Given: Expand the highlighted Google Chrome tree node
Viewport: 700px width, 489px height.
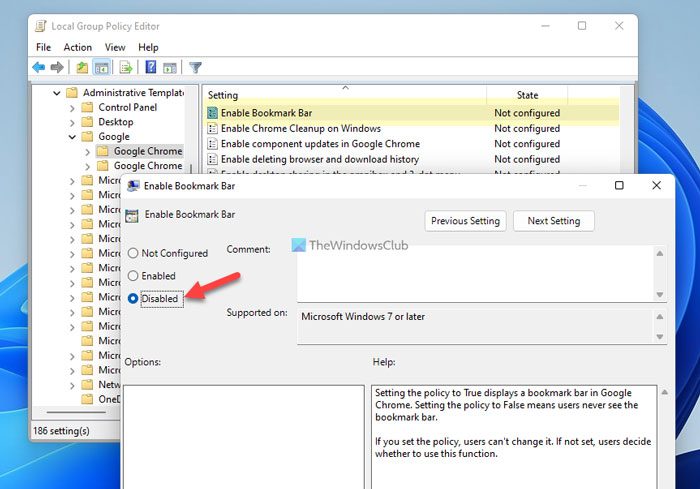Looking at the screenshot, I should (x=88, y=152).
